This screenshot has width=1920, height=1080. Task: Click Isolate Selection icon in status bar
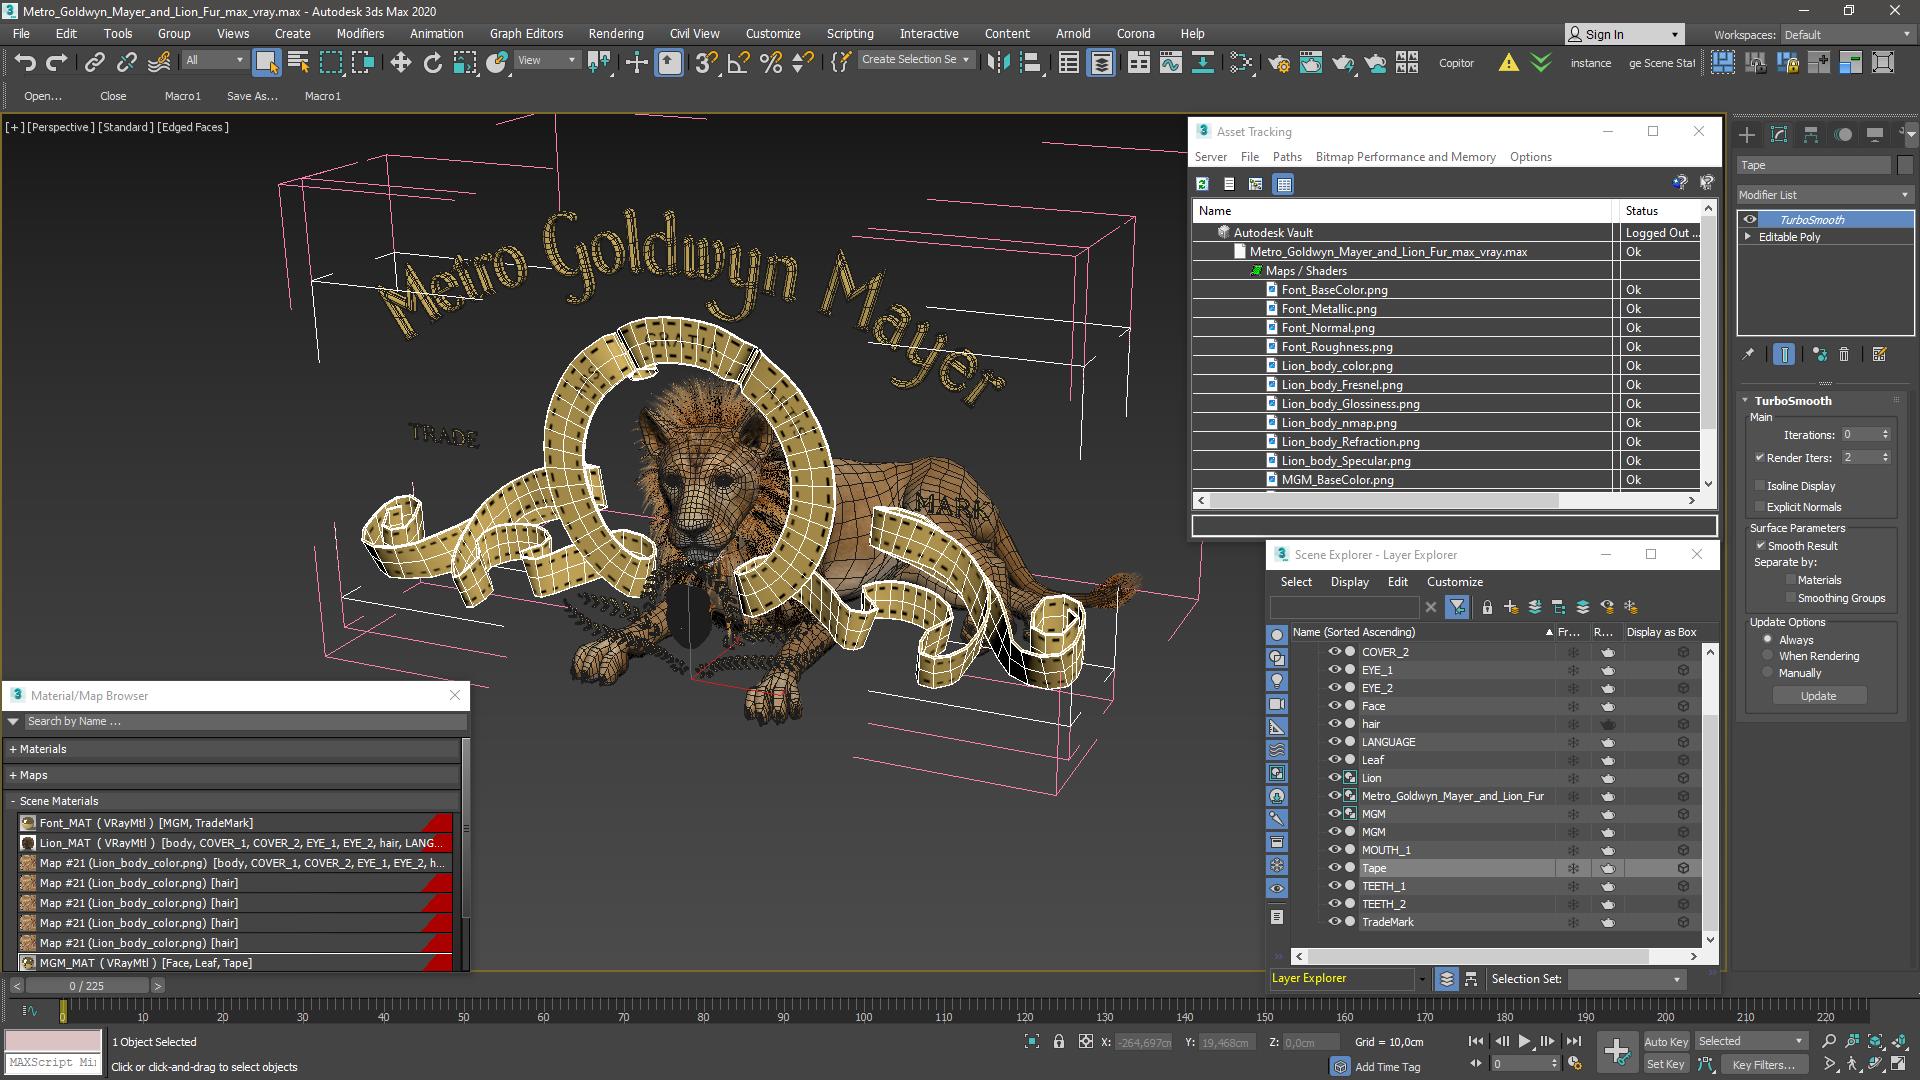pos(1032,1042)
